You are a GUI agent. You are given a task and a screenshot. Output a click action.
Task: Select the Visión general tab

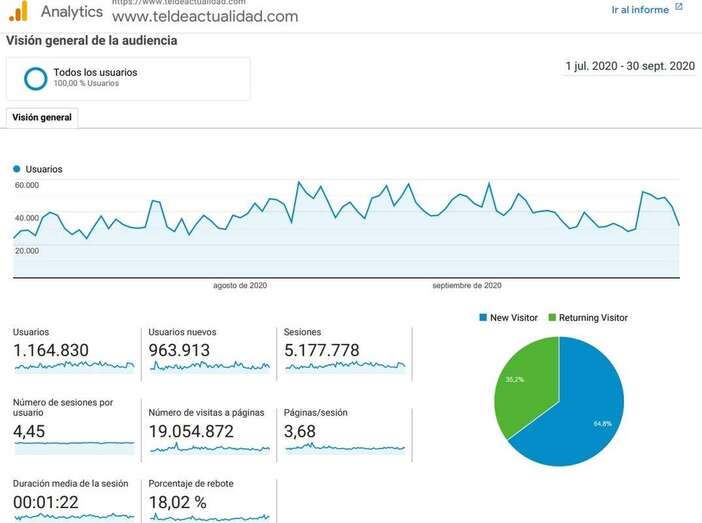[41, 117]
